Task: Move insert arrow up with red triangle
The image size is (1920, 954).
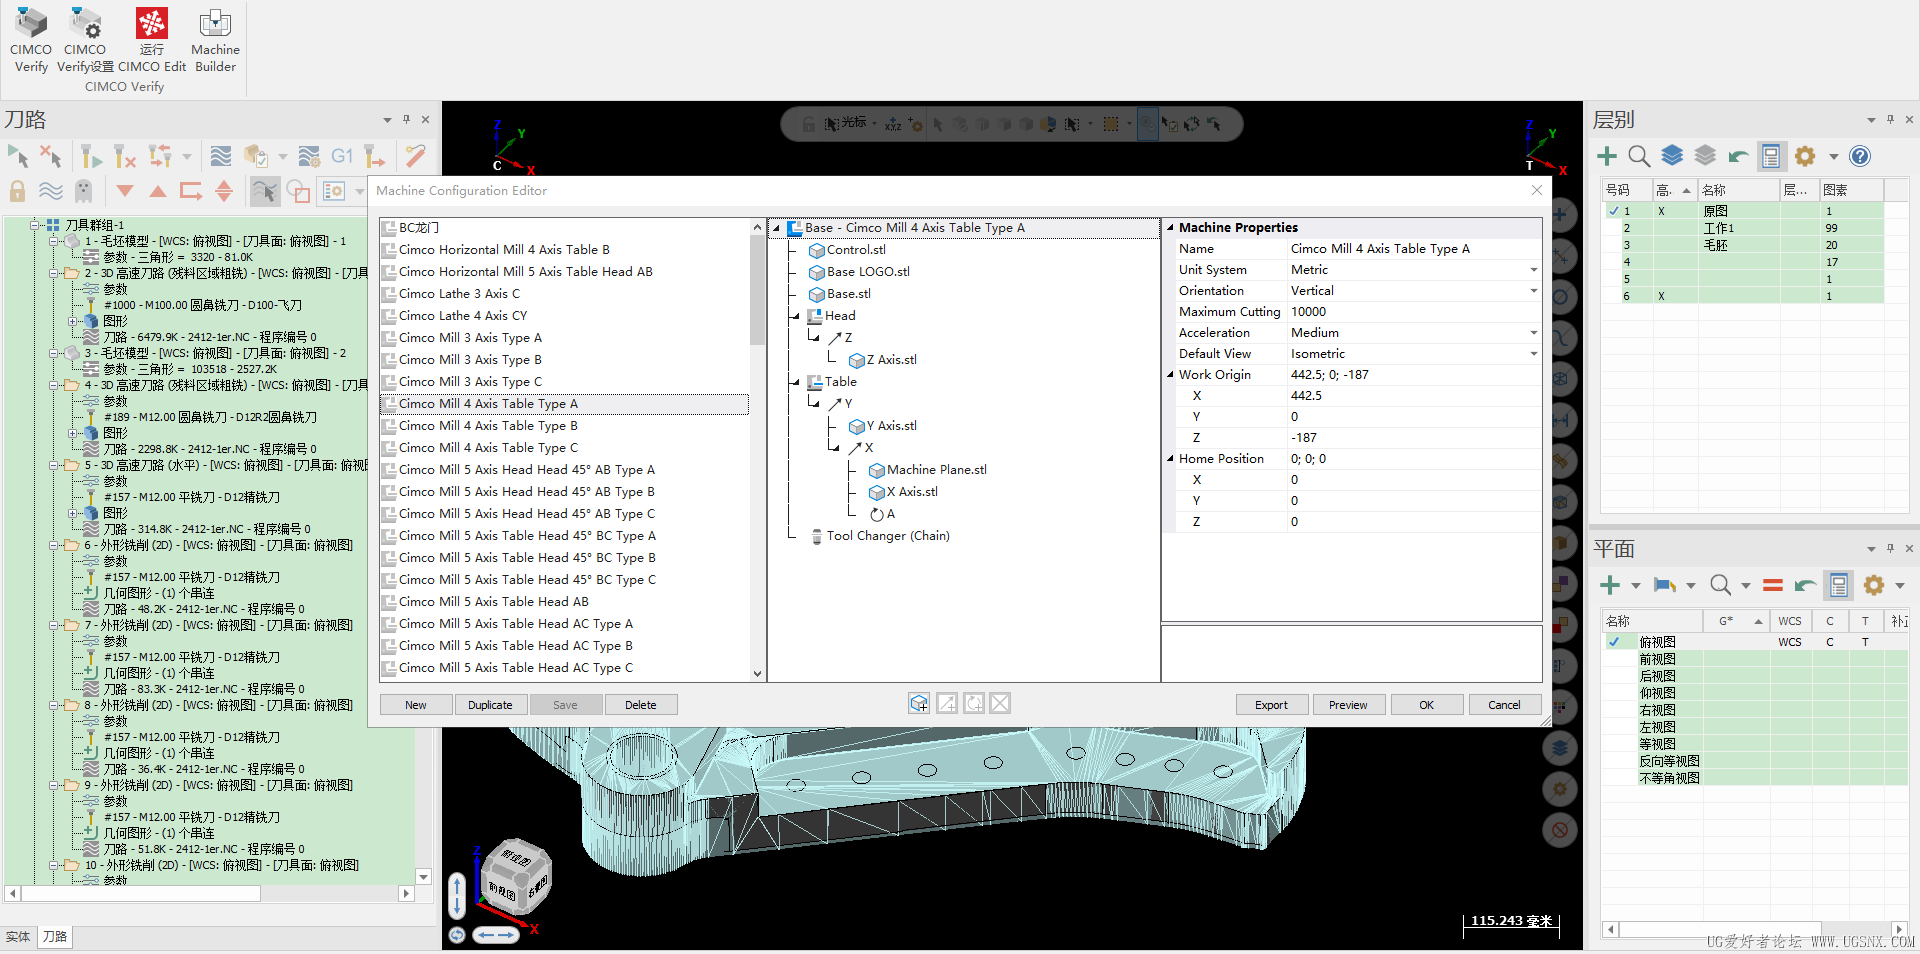Action: [x=158, y=191]
